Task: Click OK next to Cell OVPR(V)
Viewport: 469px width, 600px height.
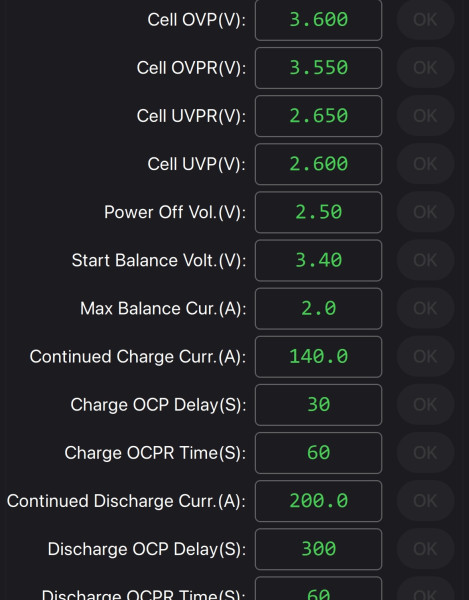Action: pos(425,68)
